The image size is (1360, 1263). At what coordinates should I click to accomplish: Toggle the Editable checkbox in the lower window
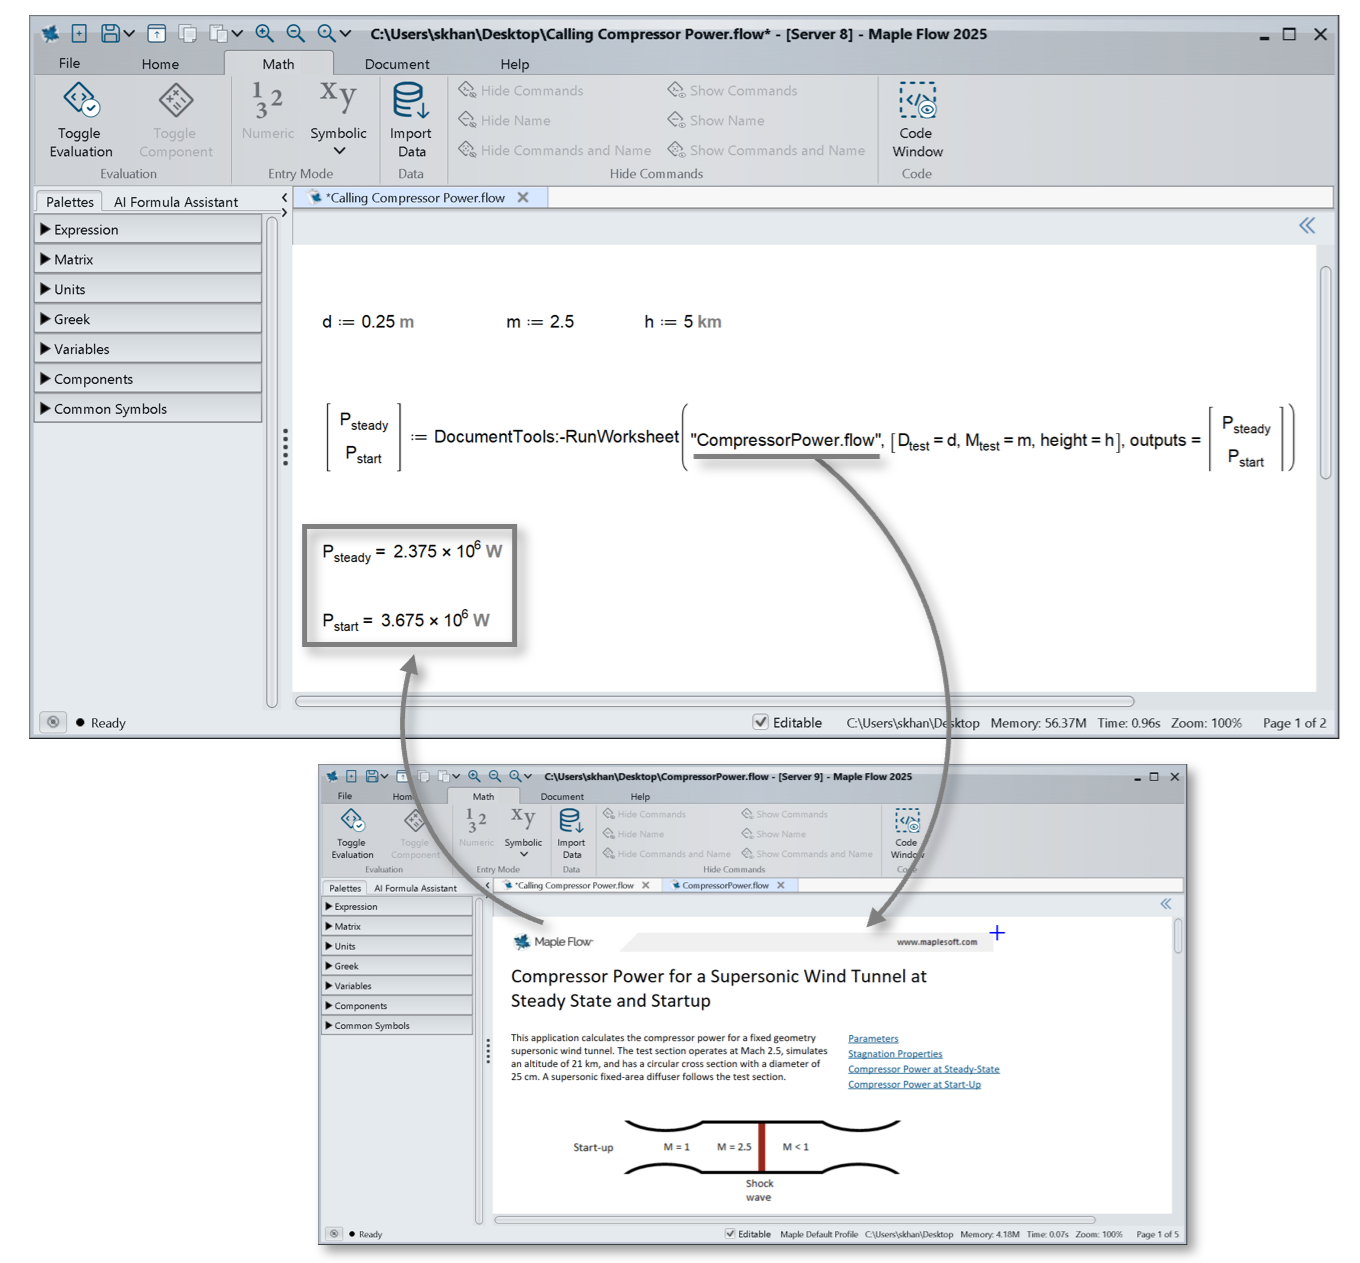(x=730, y=1234)
